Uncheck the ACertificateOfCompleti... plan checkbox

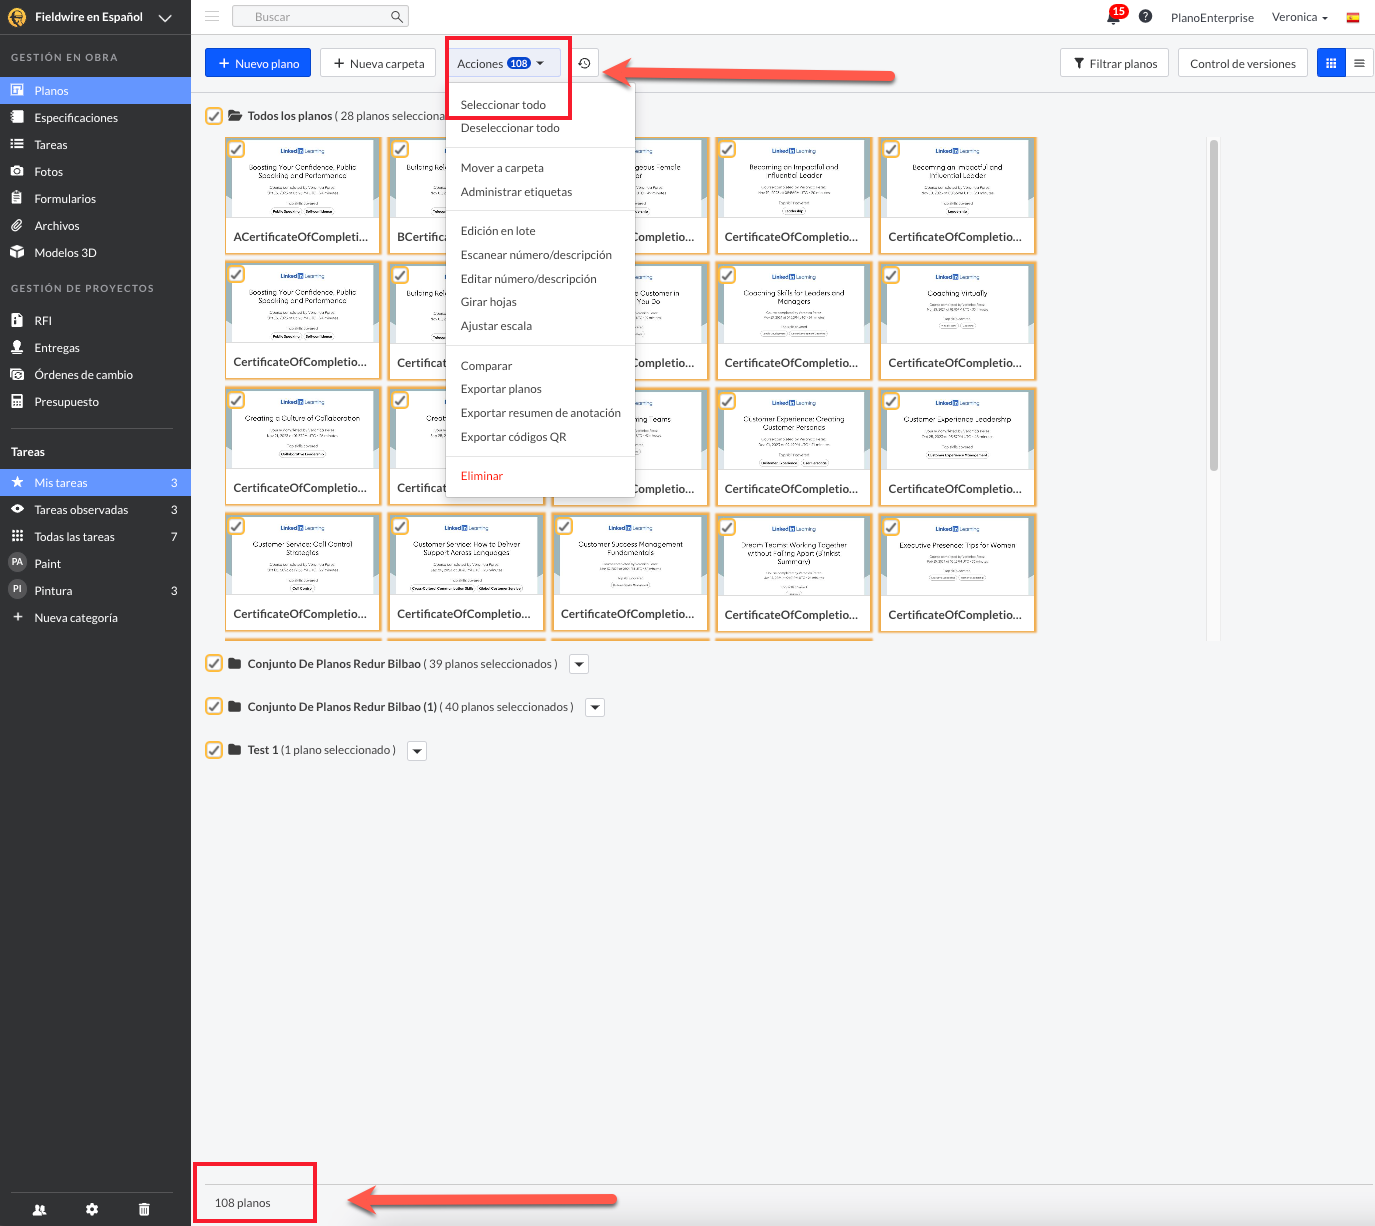coord(236,149)
